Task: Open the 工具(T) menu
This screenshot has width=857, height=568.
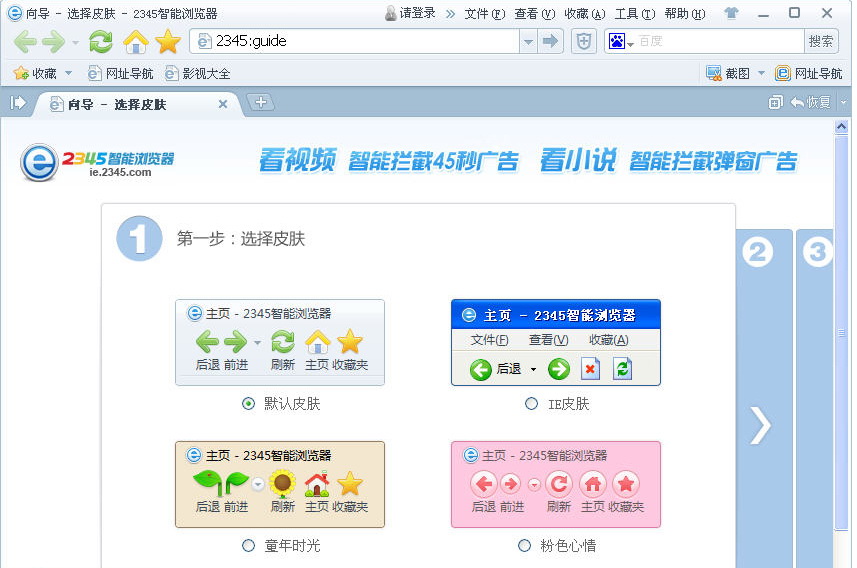Action: click(634, 13)
